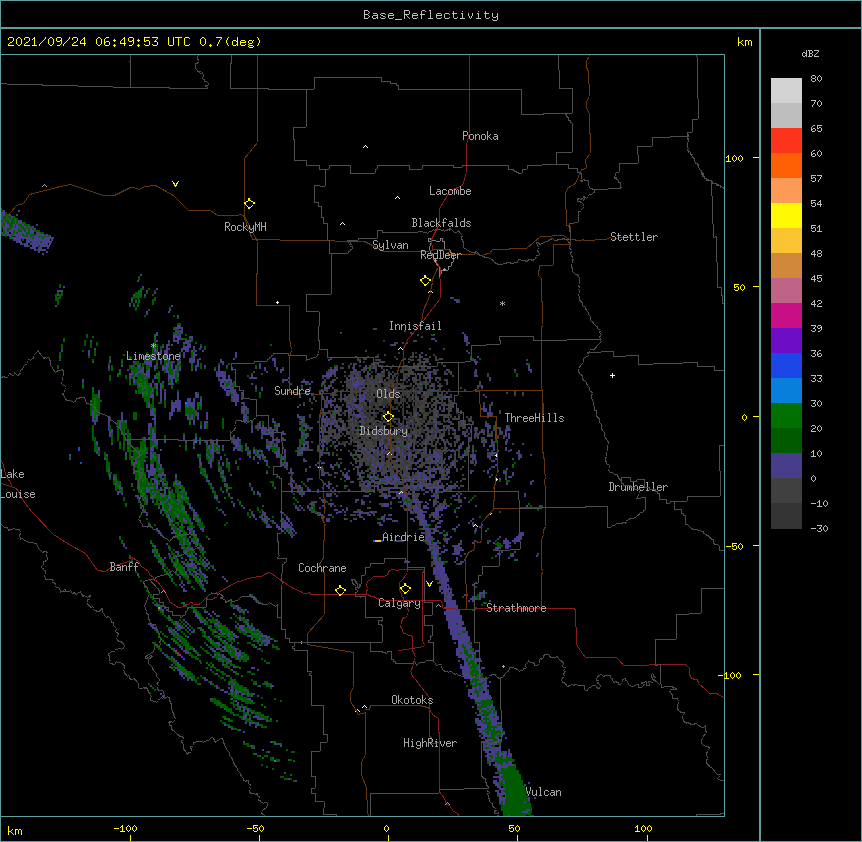Screen dimensions: 862x842
Task: Pick the light grey 70-80 dBZ swatch
Action: 786,91
